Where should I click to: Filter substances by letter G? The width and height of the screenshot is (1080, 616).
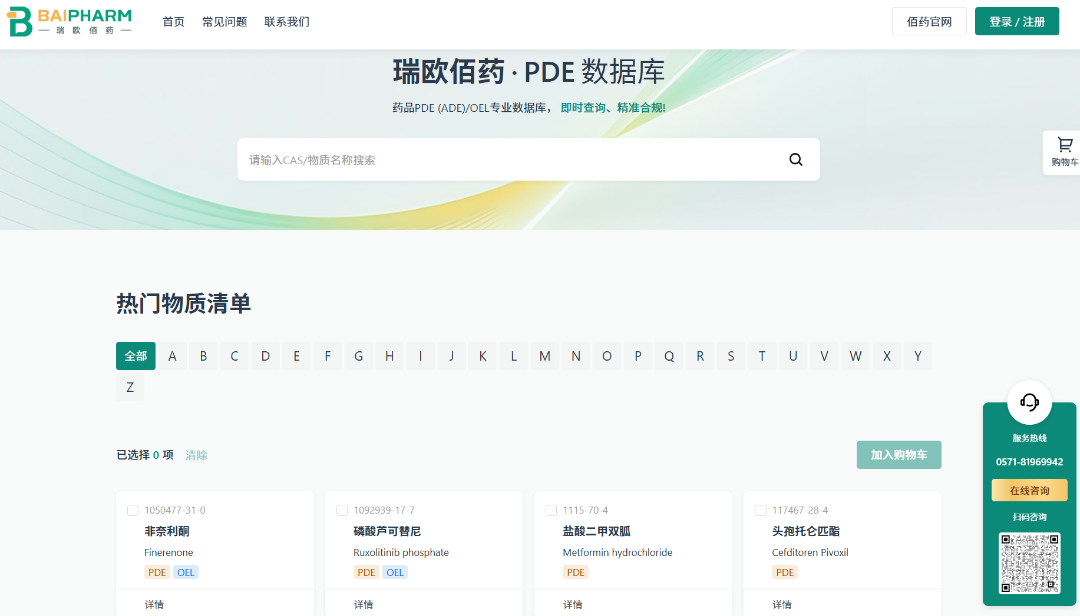[x=358, y=356]
